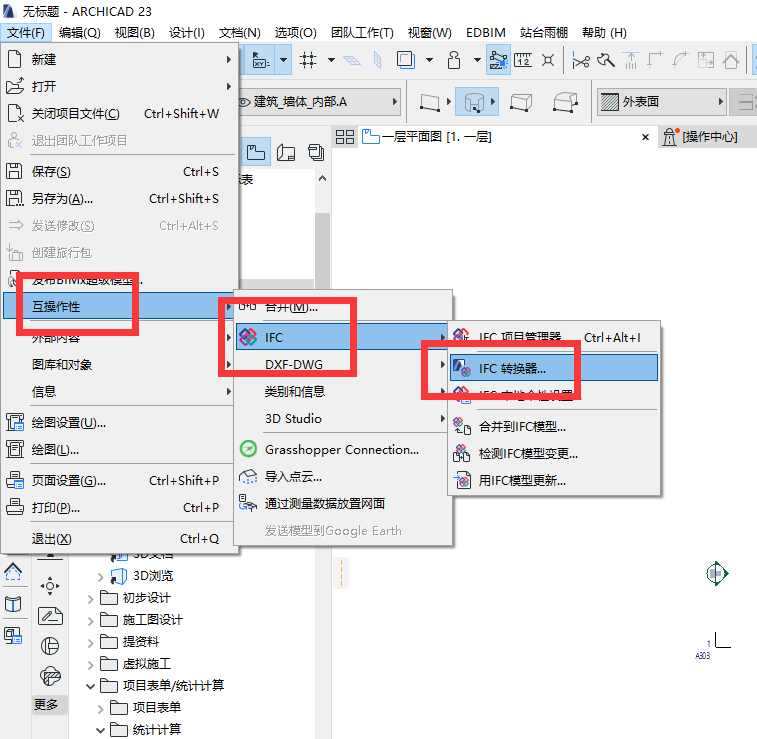Close the 一层平面图 tab
757x739 pixels.
[645, 137]
